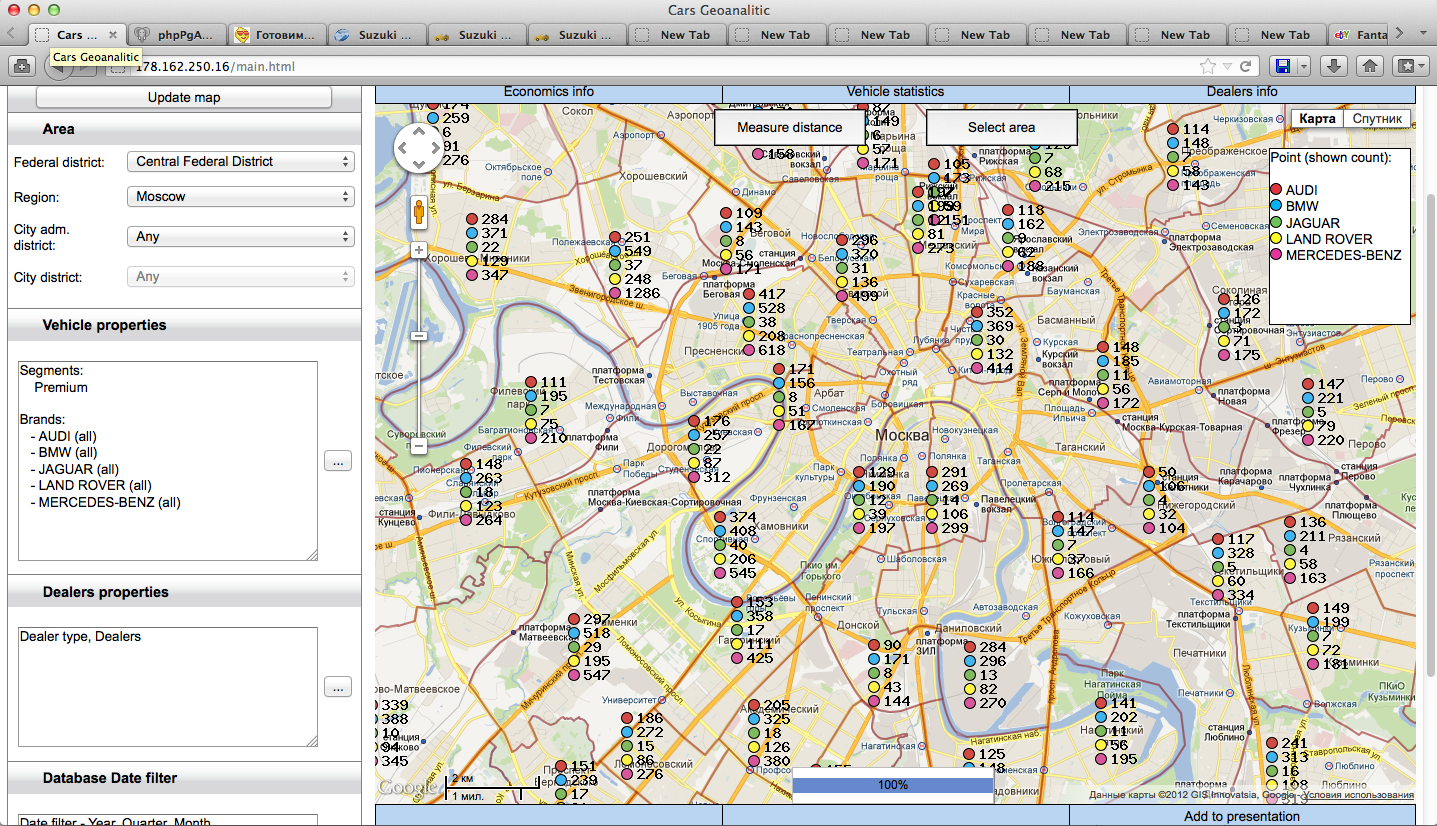
Task: Open the Federal district dropdown
Action: click(240, 161)
